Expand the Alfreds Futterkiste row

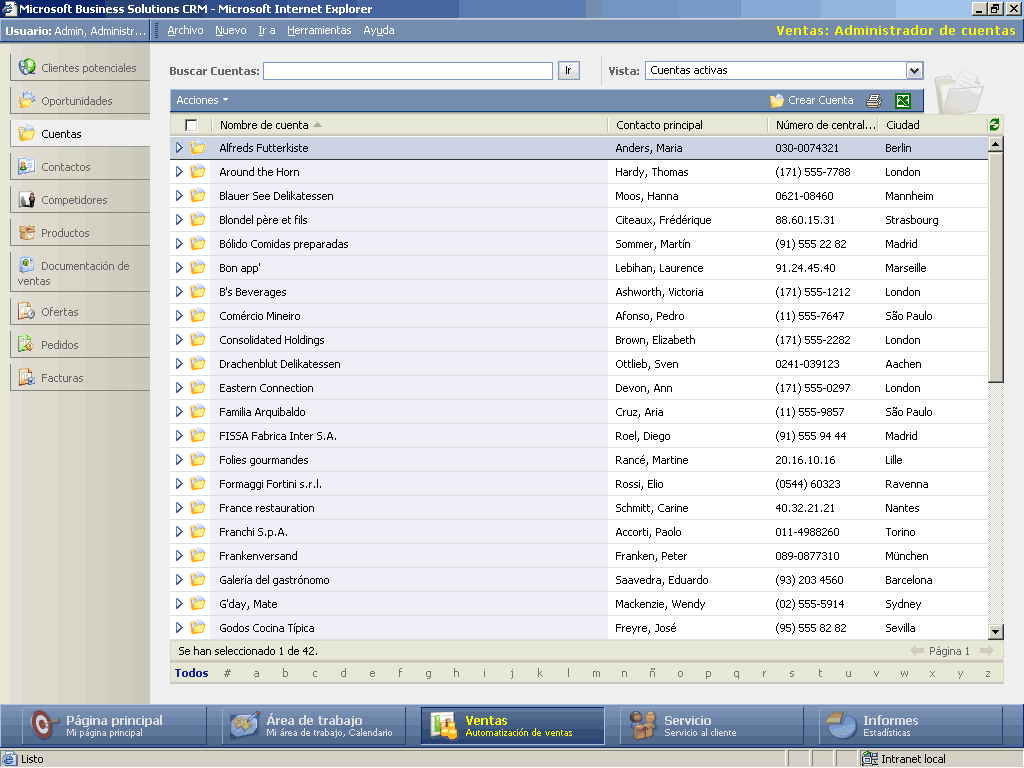(x=179, y=148)
